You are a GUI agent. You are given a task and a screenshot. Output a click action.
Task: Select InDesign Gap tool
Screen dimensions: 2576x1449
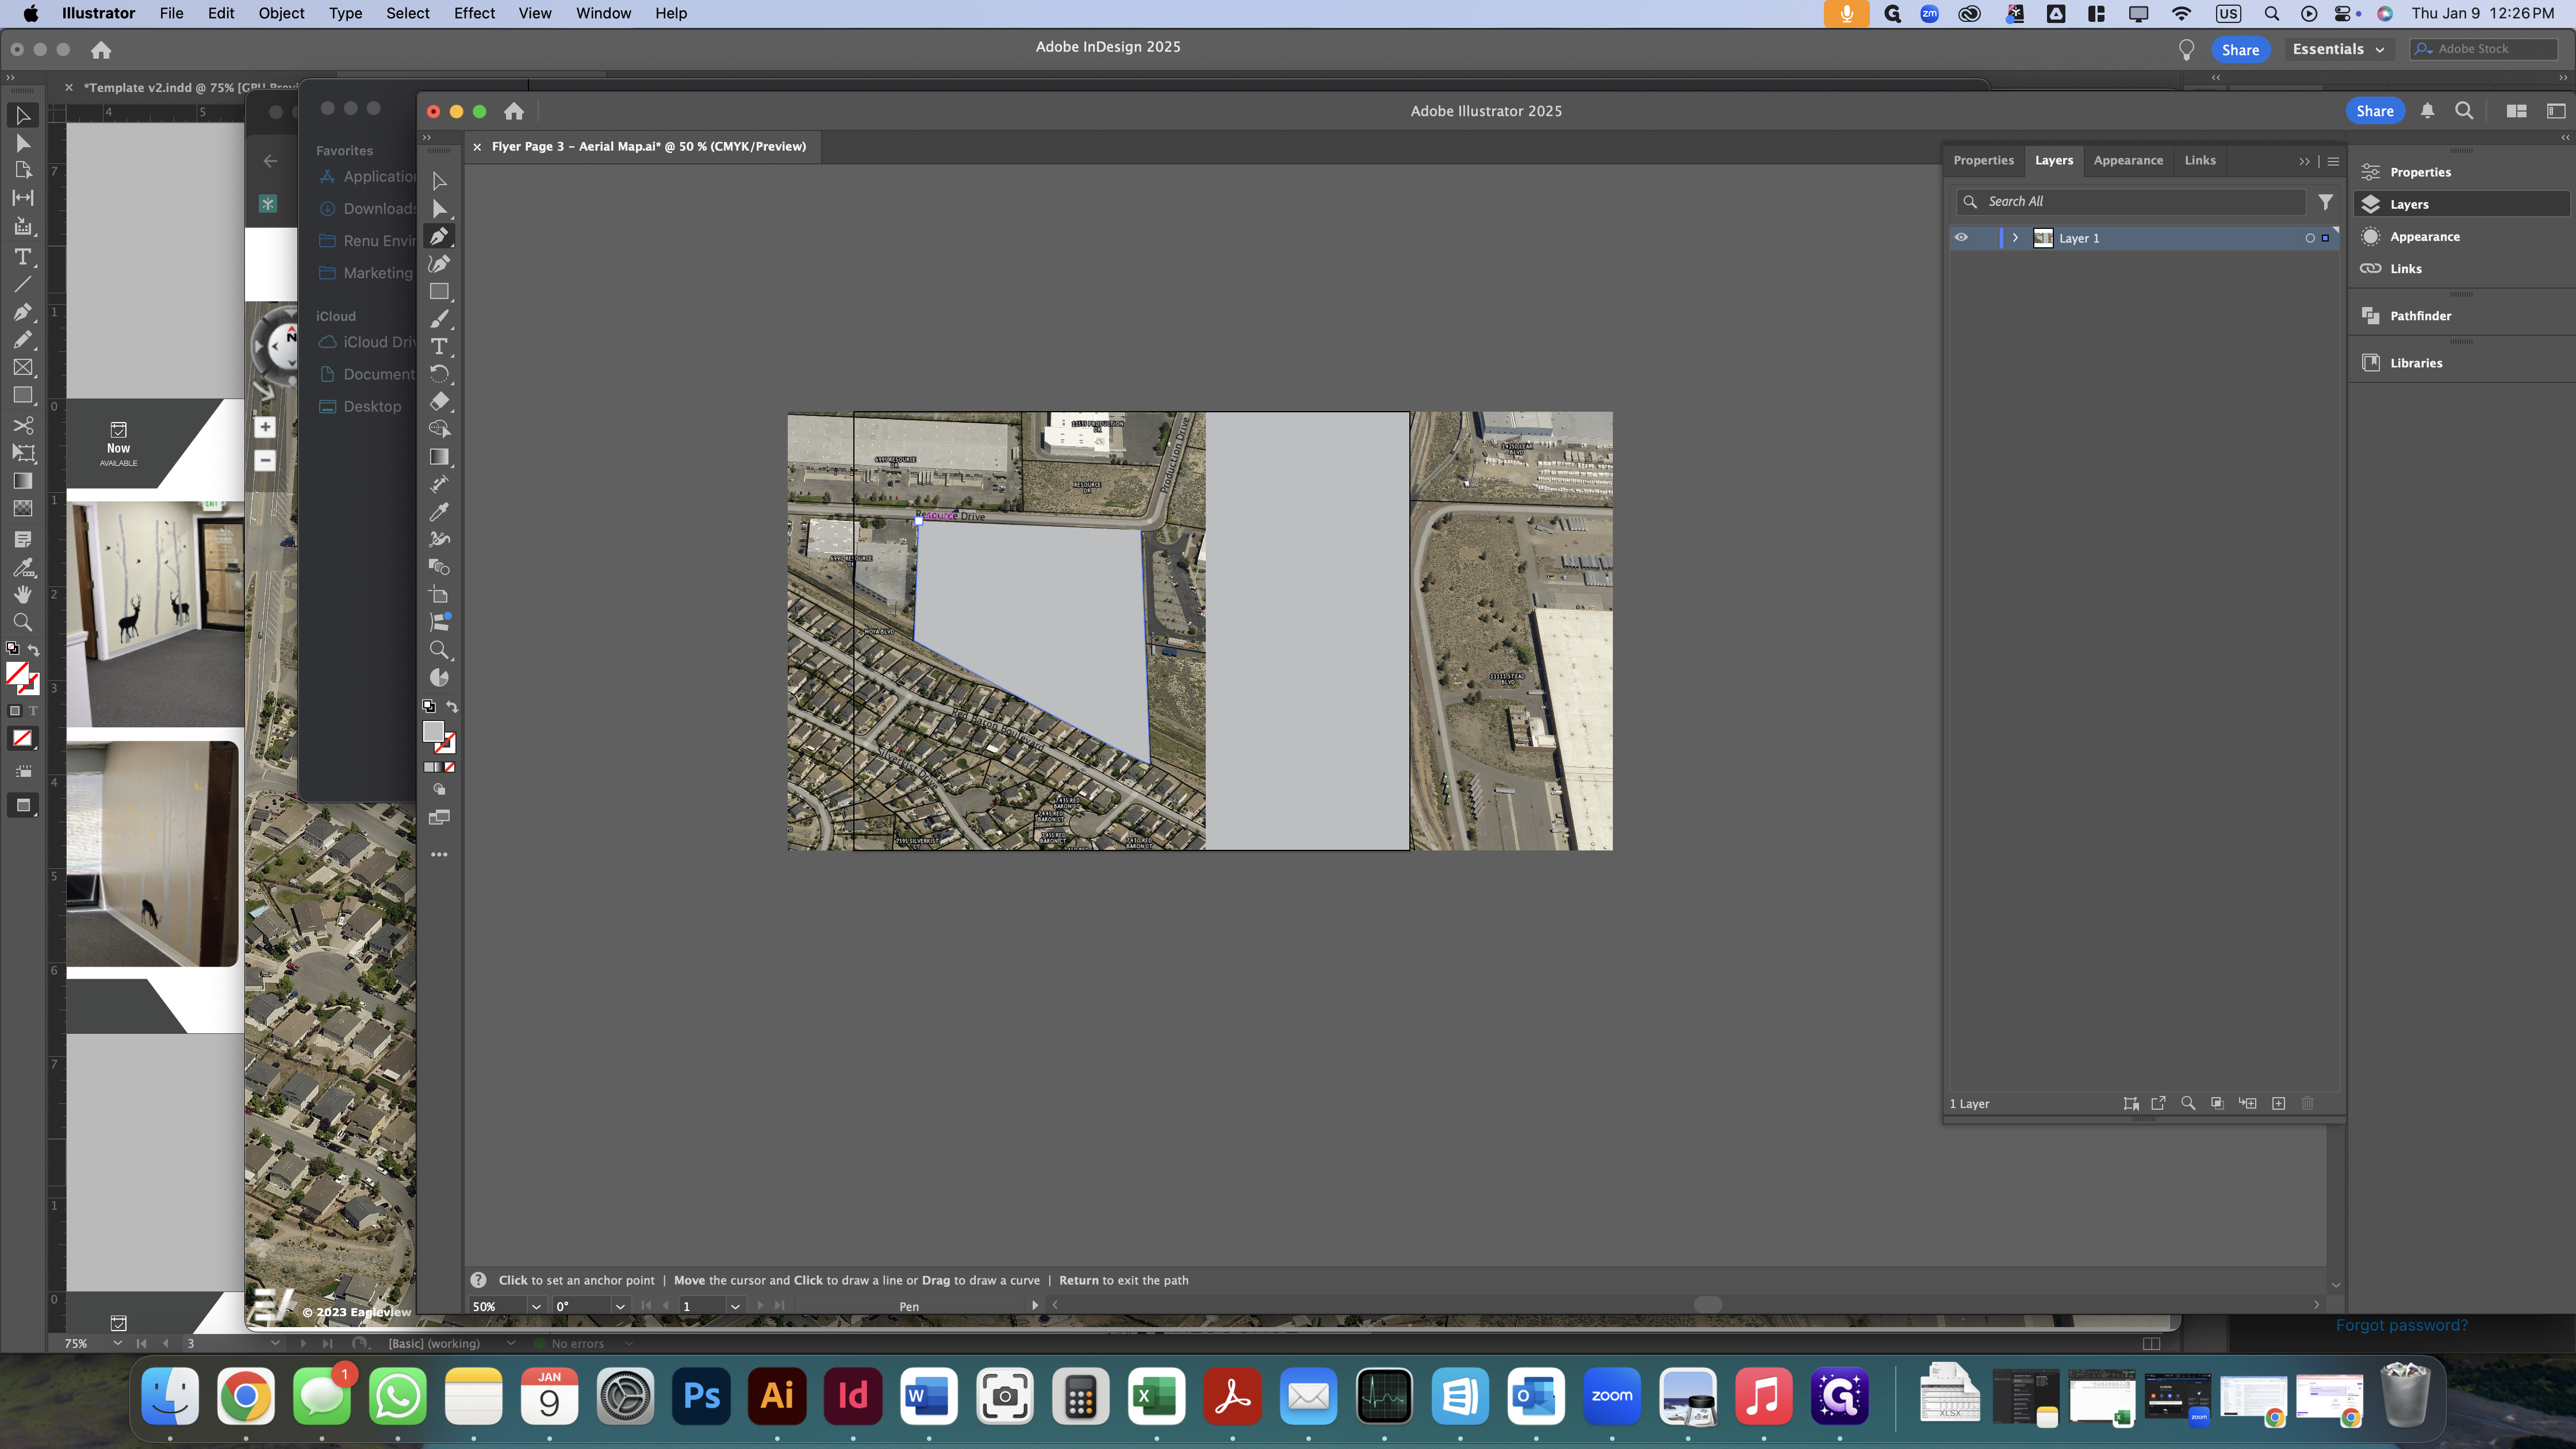tap(23, 198)
